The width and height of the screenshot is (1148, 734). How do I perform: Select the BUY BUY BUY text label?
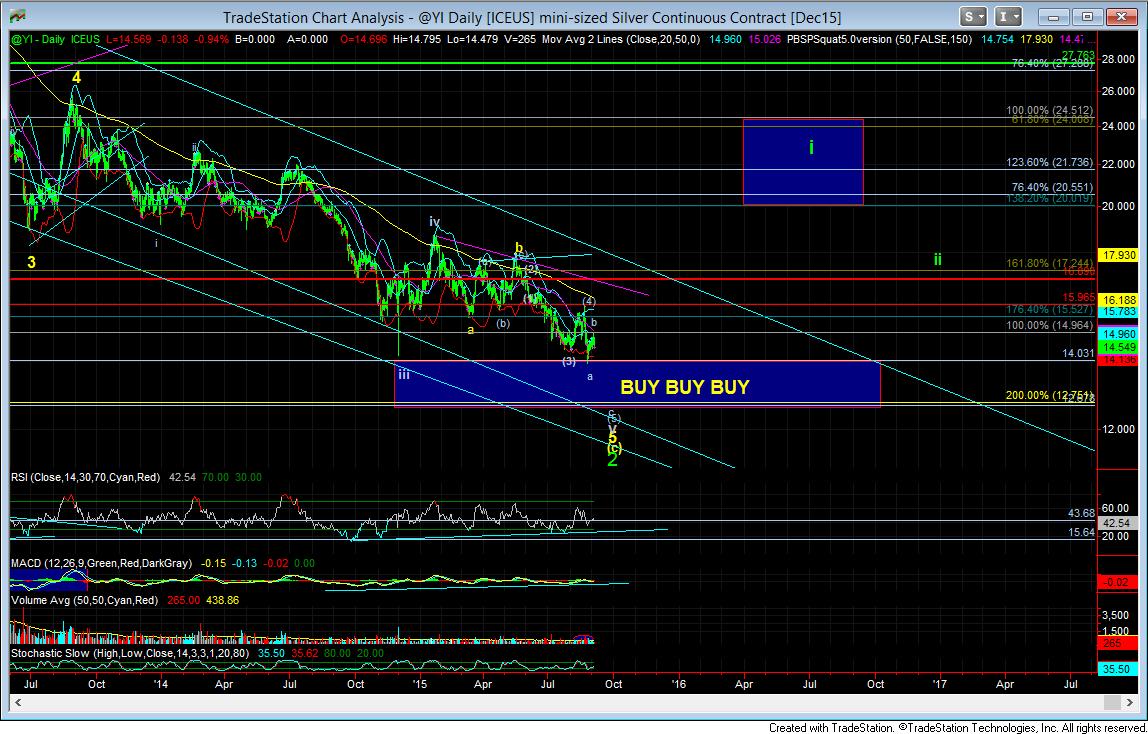[x=684, y=387]
